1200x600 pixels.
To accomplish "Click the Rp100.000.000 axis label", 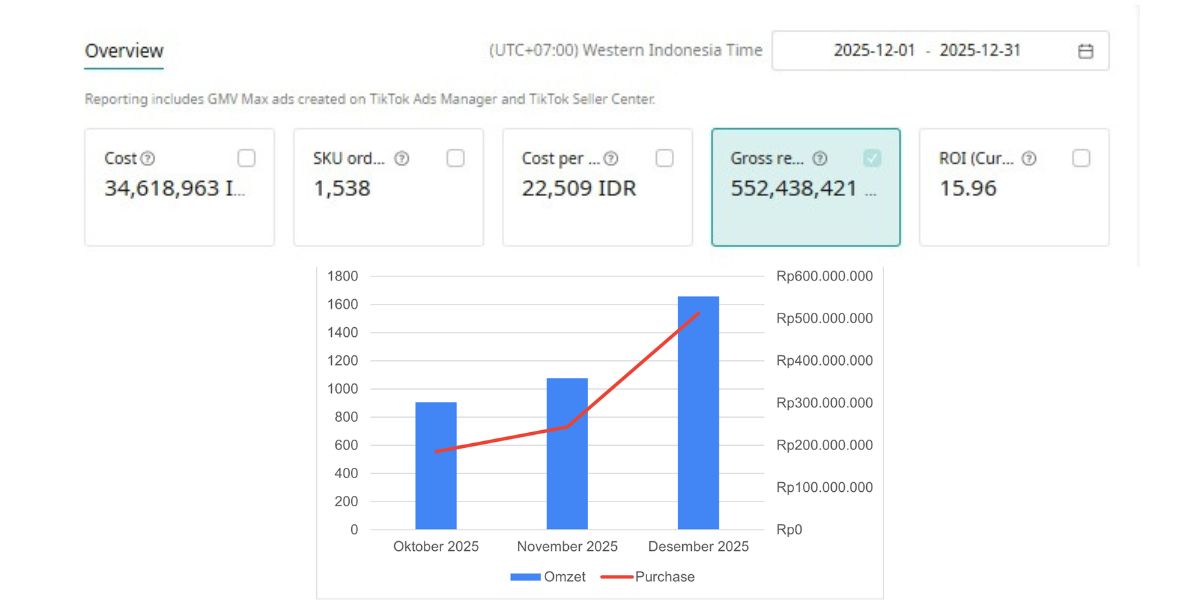I will [x=825, y=487].
